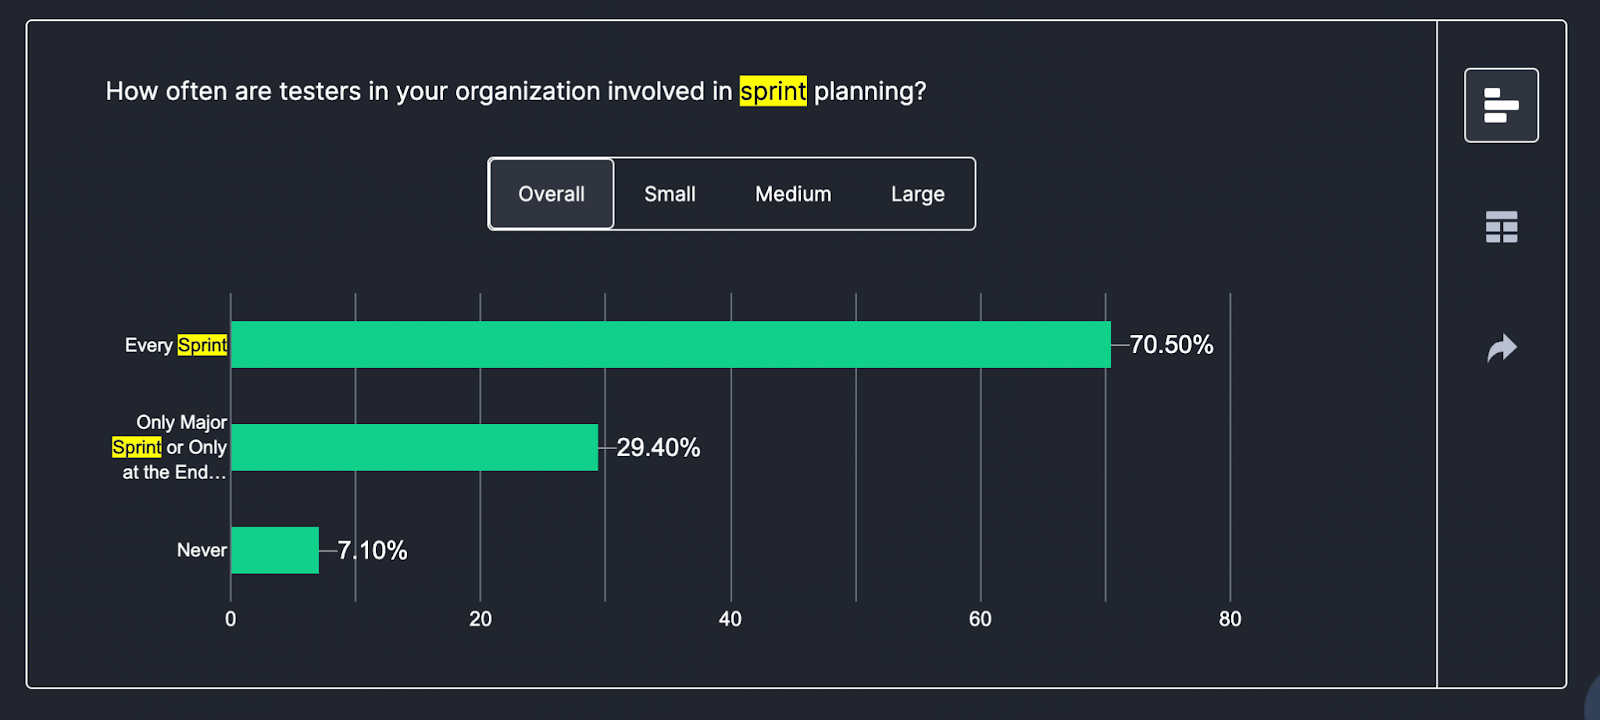Click the Every Sprint category label

pos(176,344)
